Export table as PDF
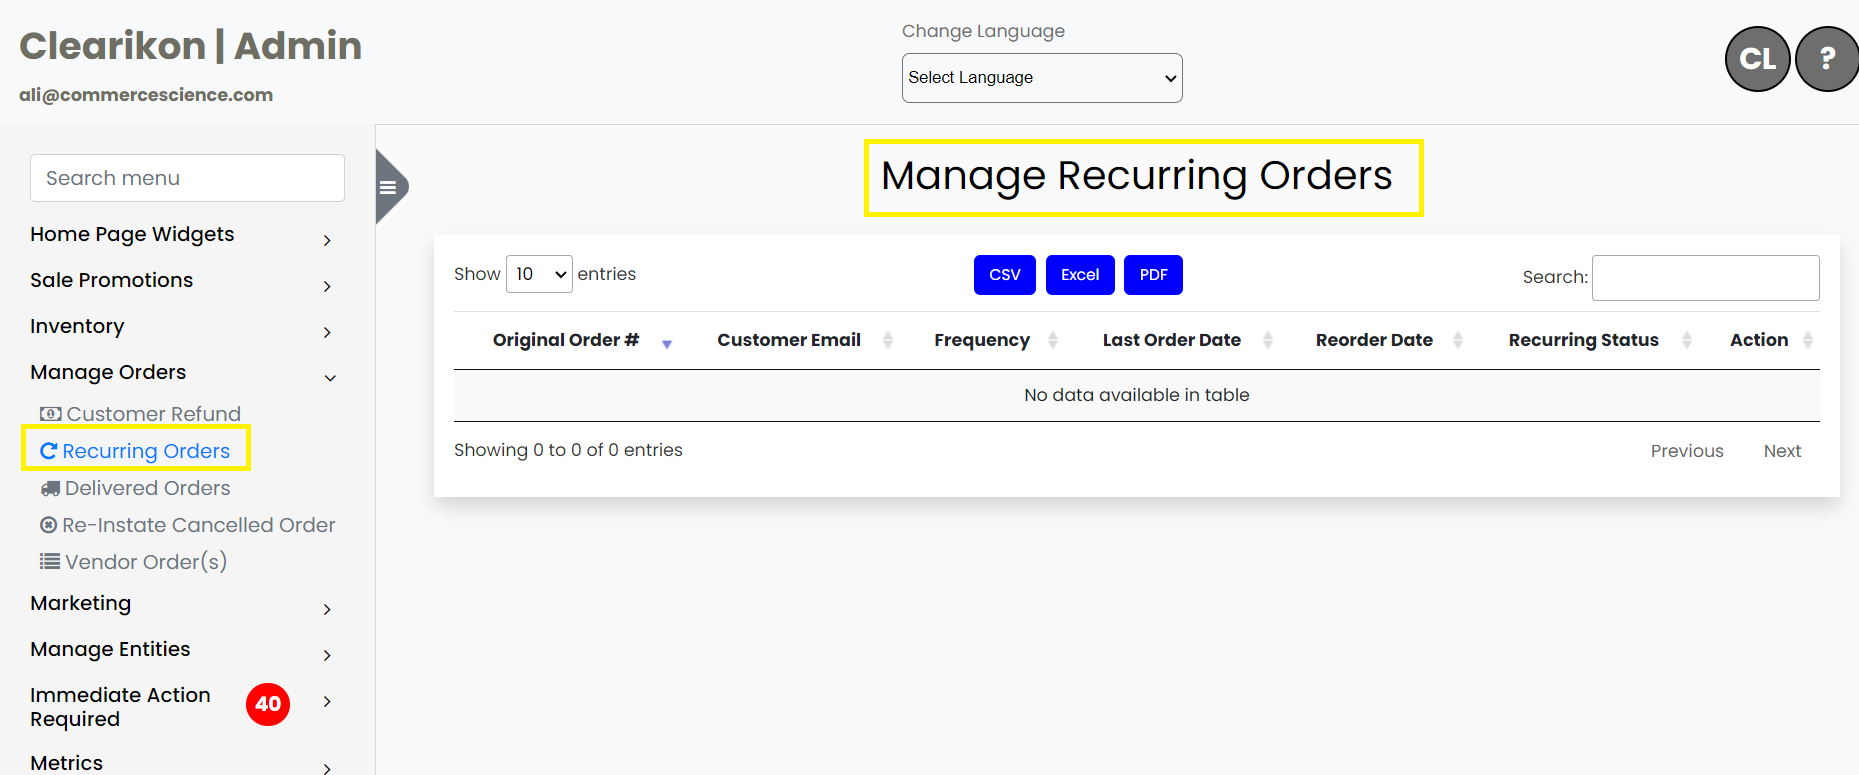Screen dimensions: 1859x775 [1153, 275]
